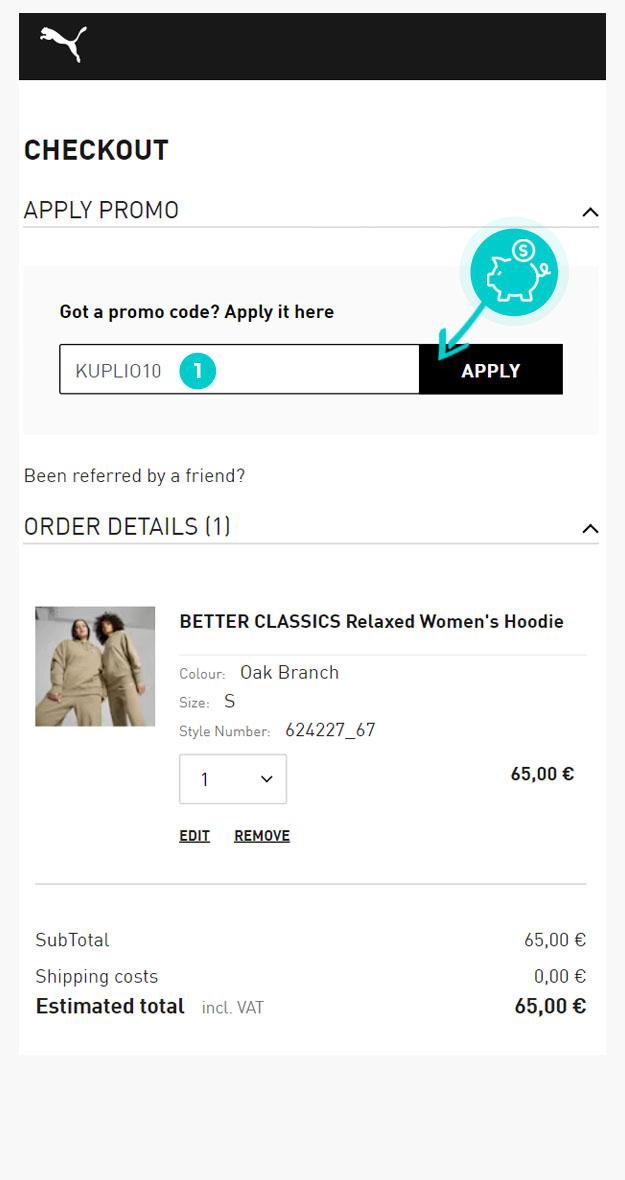Screen dimensions: 625x1180
Task: Click the APPLY PROMO section heading
Action: point(101,211)
